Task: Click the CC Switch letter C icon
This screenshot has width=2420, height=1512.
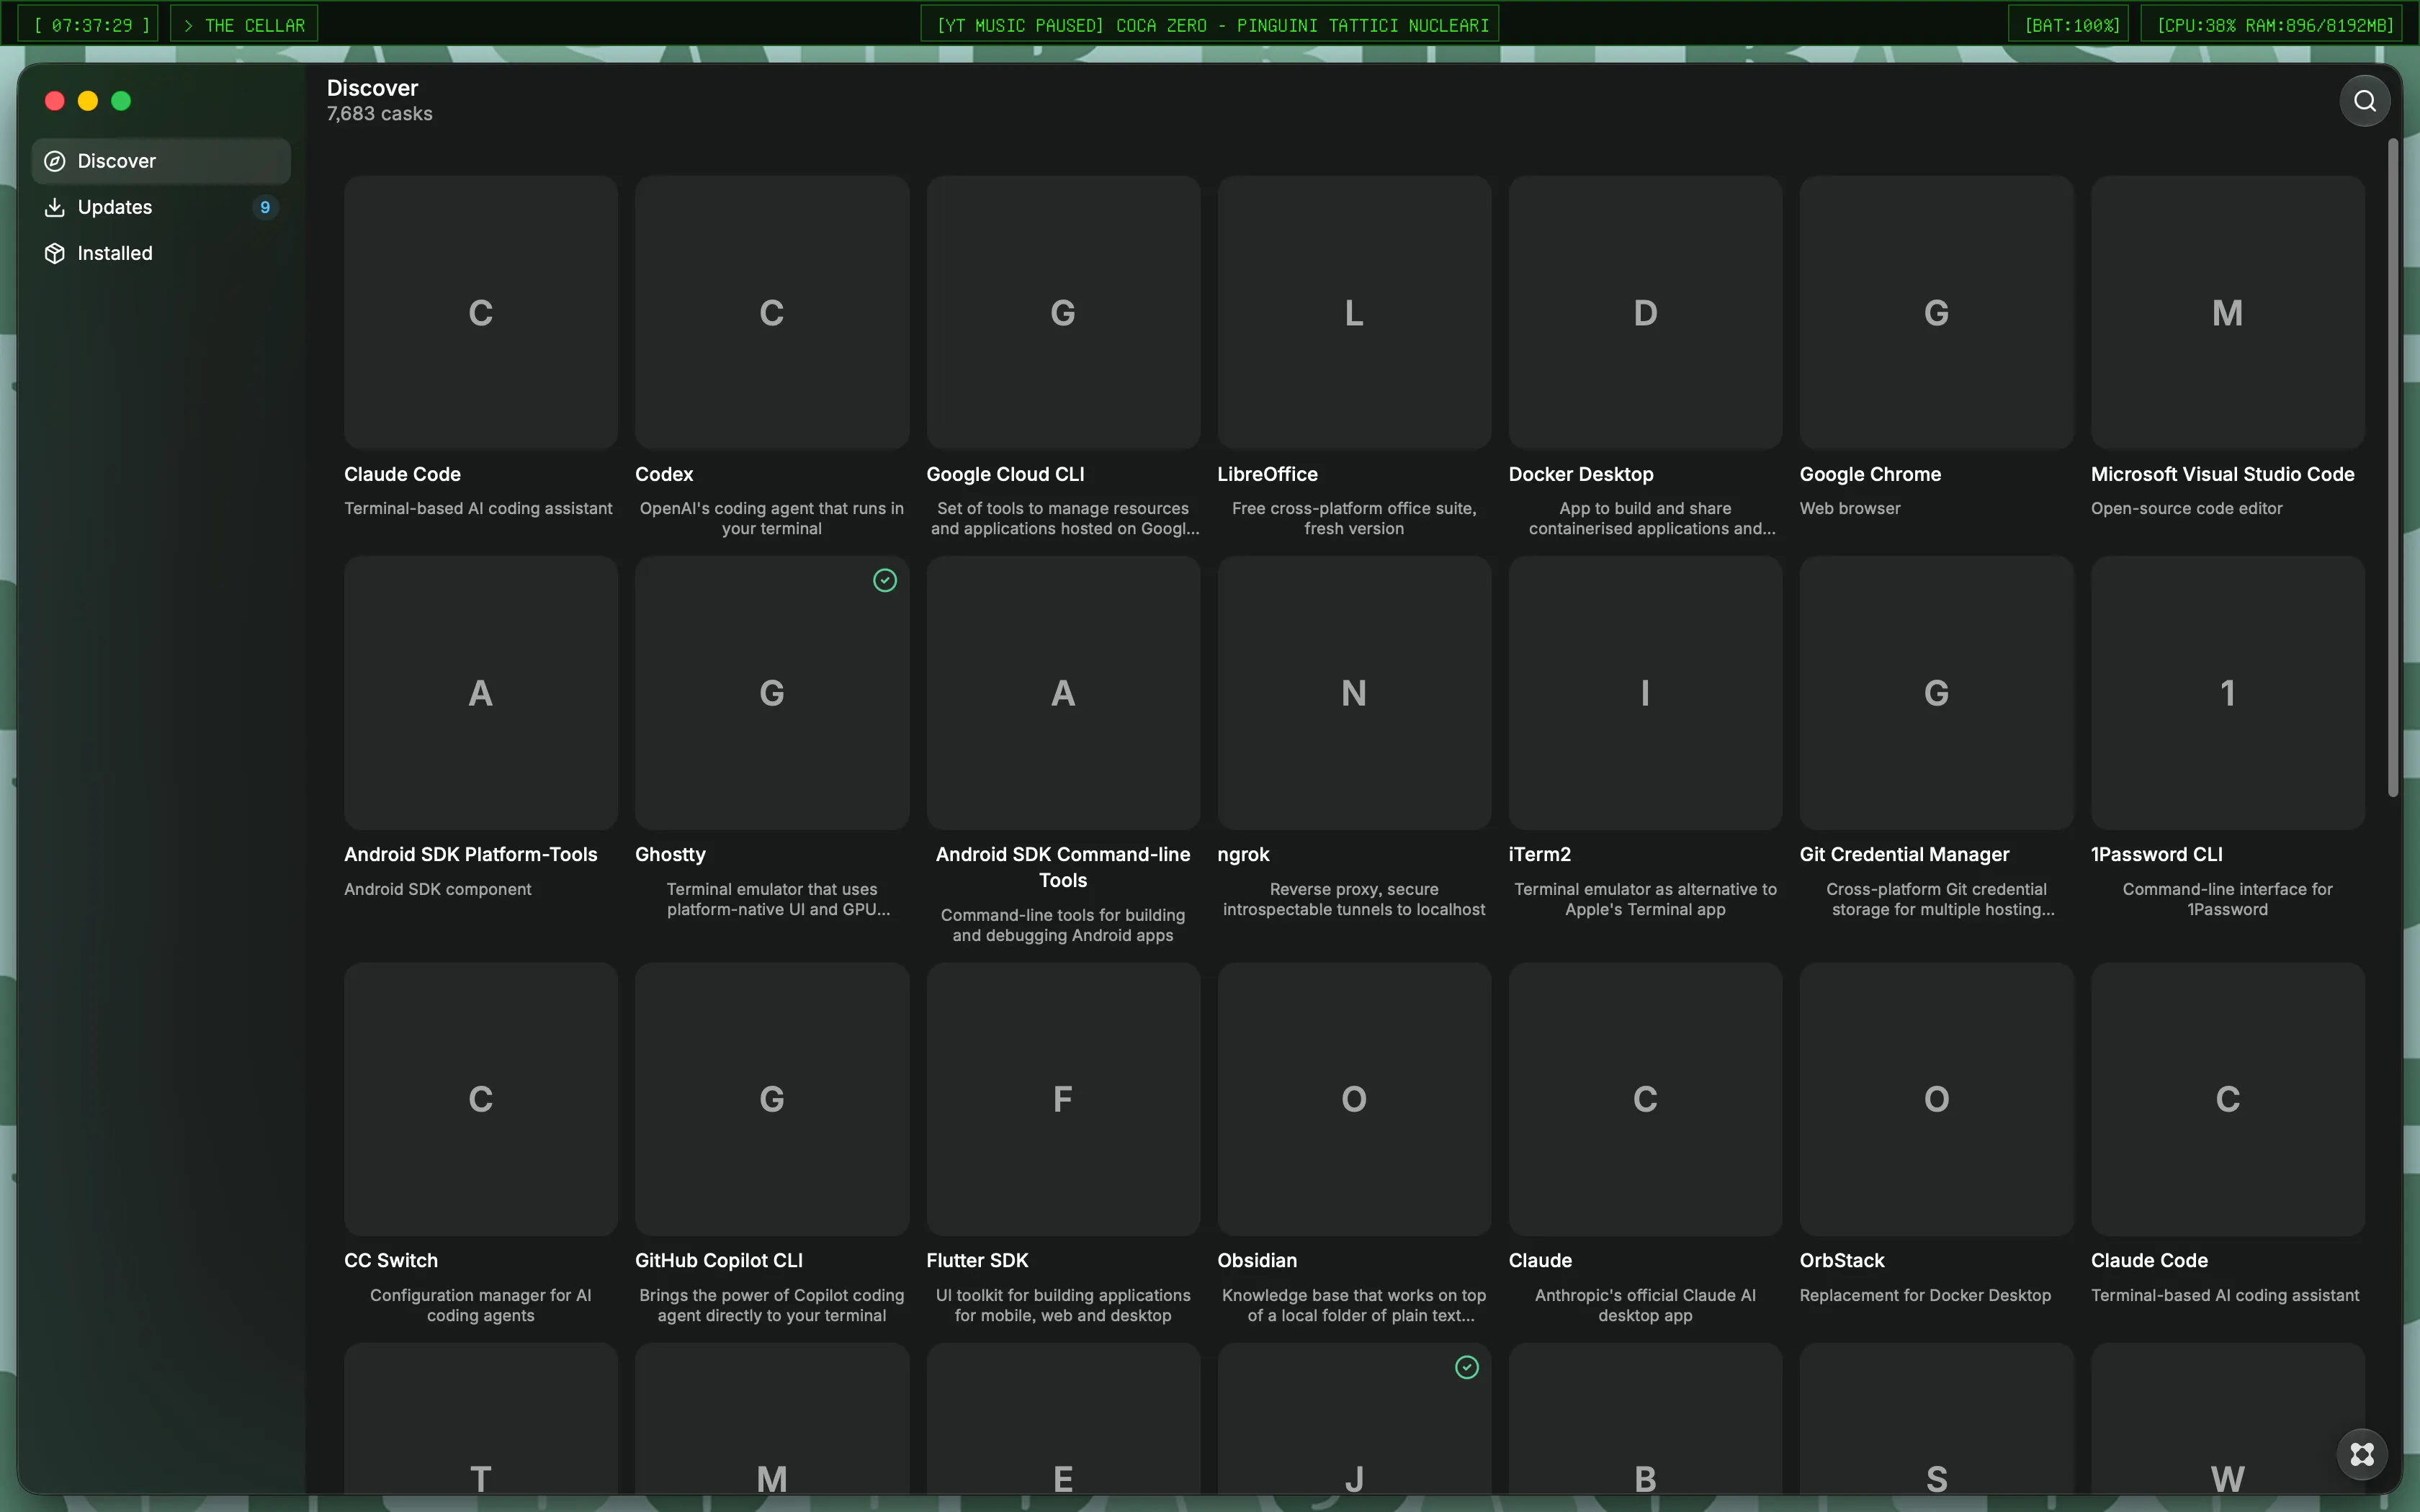Action: tap(480, 1099)
